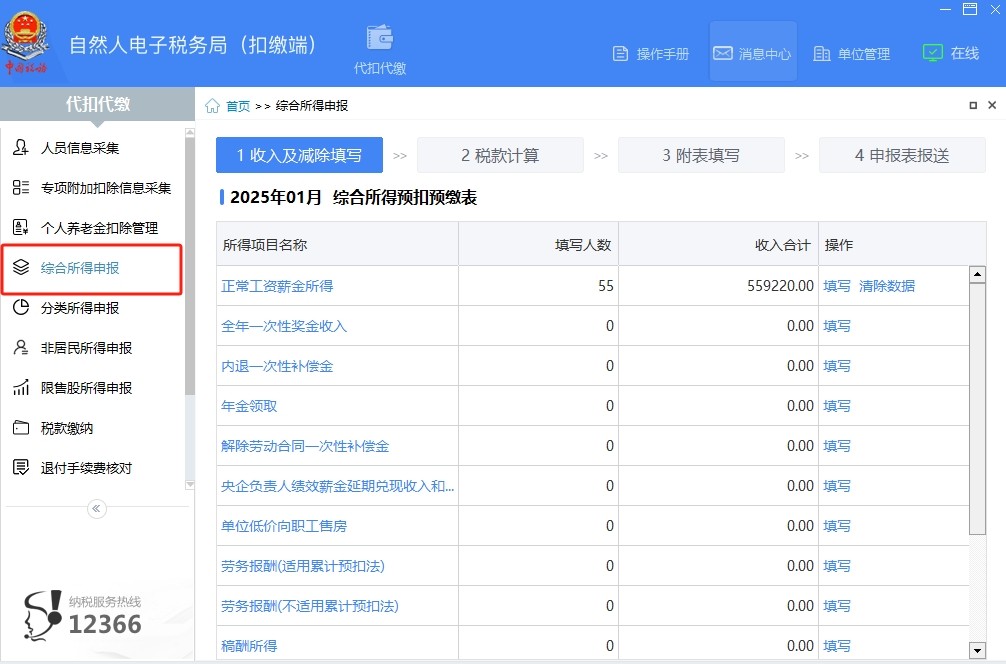The width and height of the screenshot is (1006, 664).
Task: Click the 专项附加扣除信息采集 list icon
Action: click(21, 187)
